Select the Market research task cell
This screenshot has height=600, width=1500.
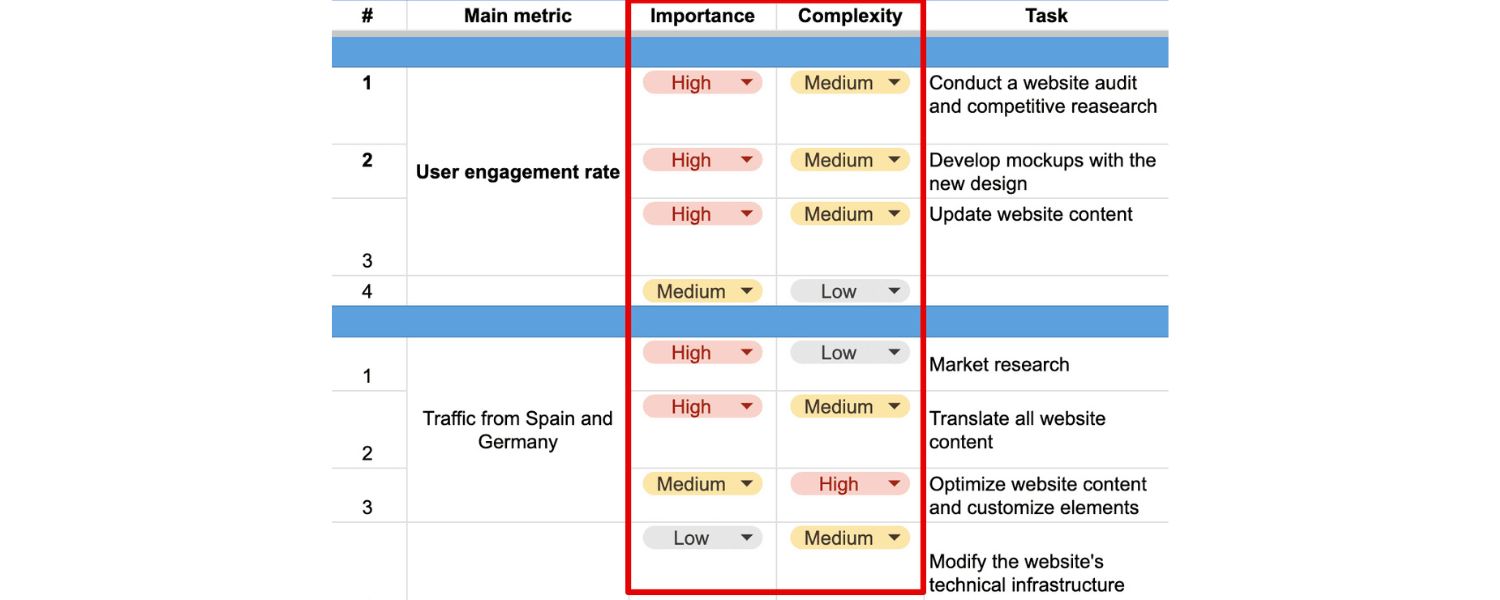point(1000,364)
